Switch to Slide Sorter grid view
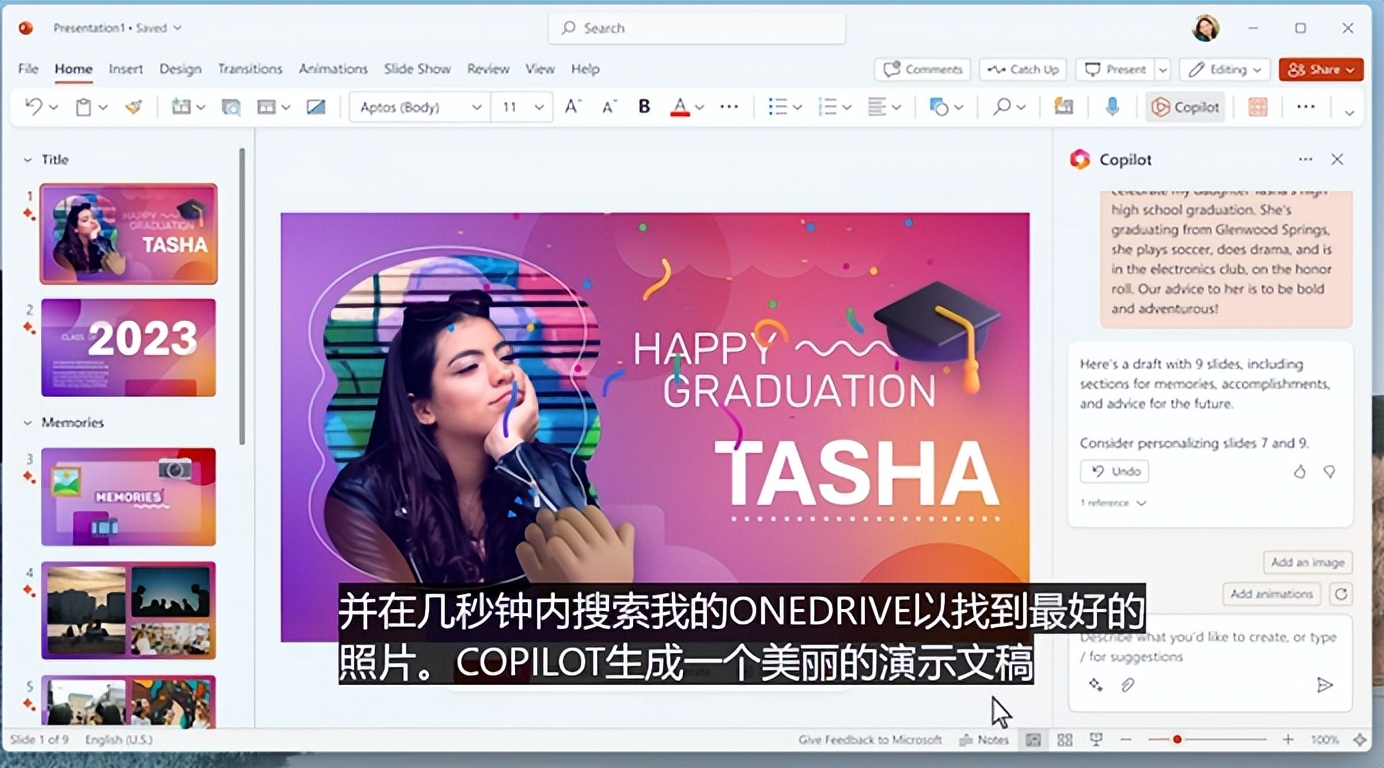This screenshot has height=768, width=1384. pyautogui.click(x=1064, y=740)
